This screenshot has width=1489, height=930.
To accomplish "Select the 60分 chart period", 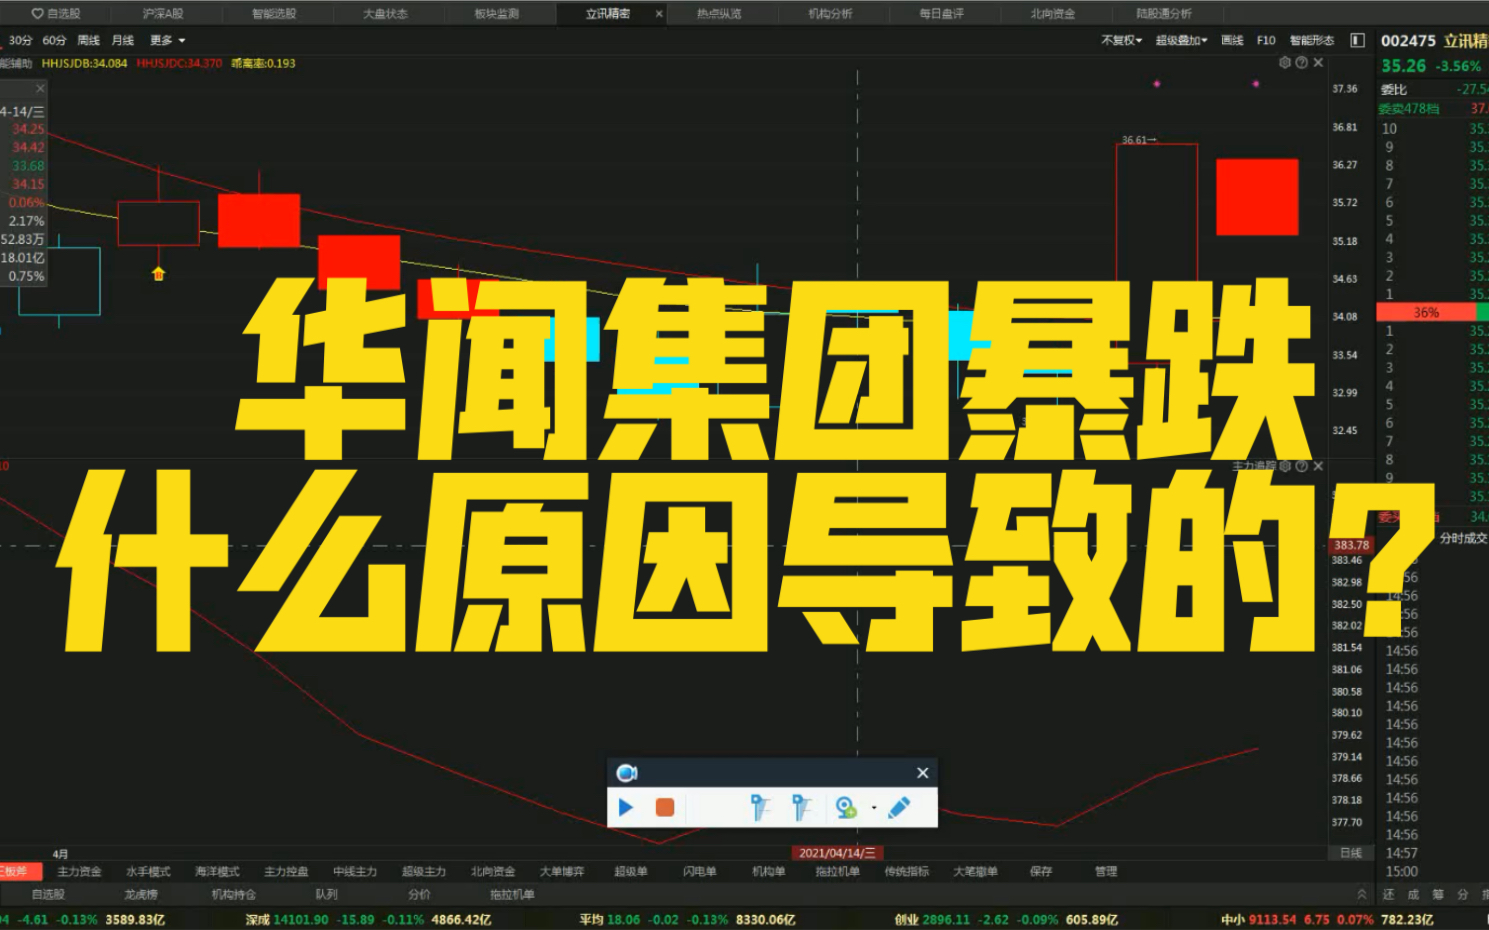I will [54, 40].
